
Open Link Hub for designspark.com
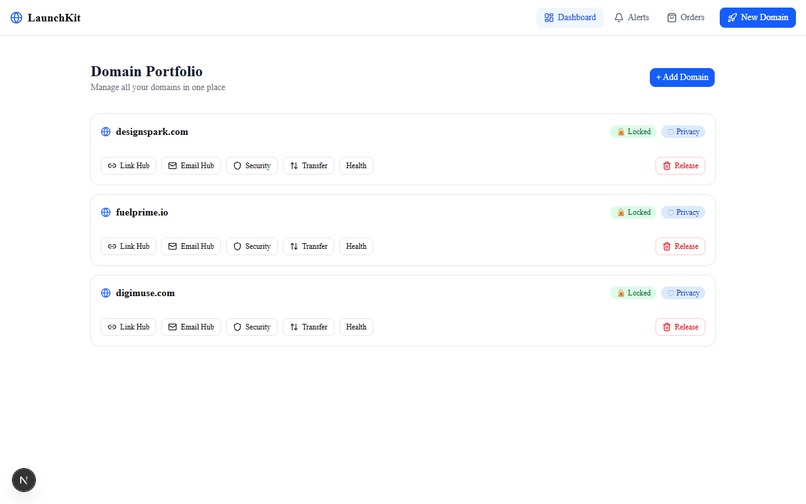tap(129, 166)
